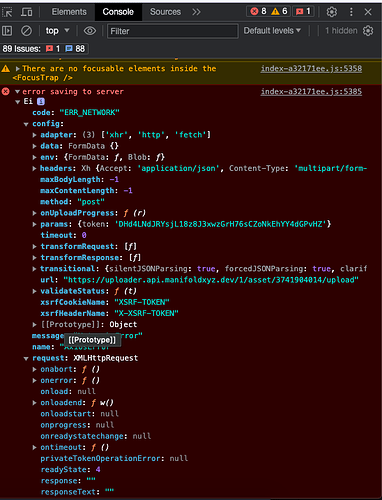Show more tabs with the double chevron
This screenshot has height=500, width=382.
point(196,12)
